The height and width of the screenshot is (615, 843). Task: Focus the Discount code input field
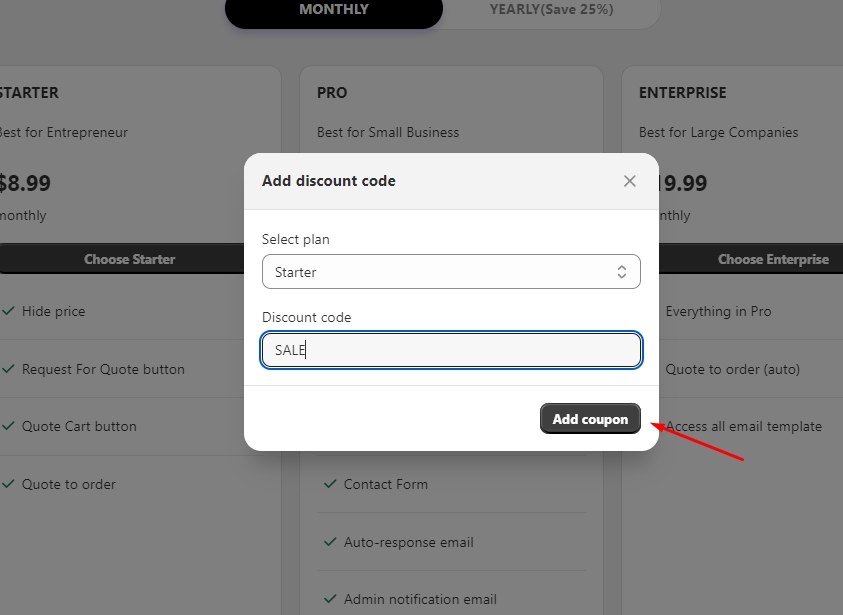[x=451, y=350]
